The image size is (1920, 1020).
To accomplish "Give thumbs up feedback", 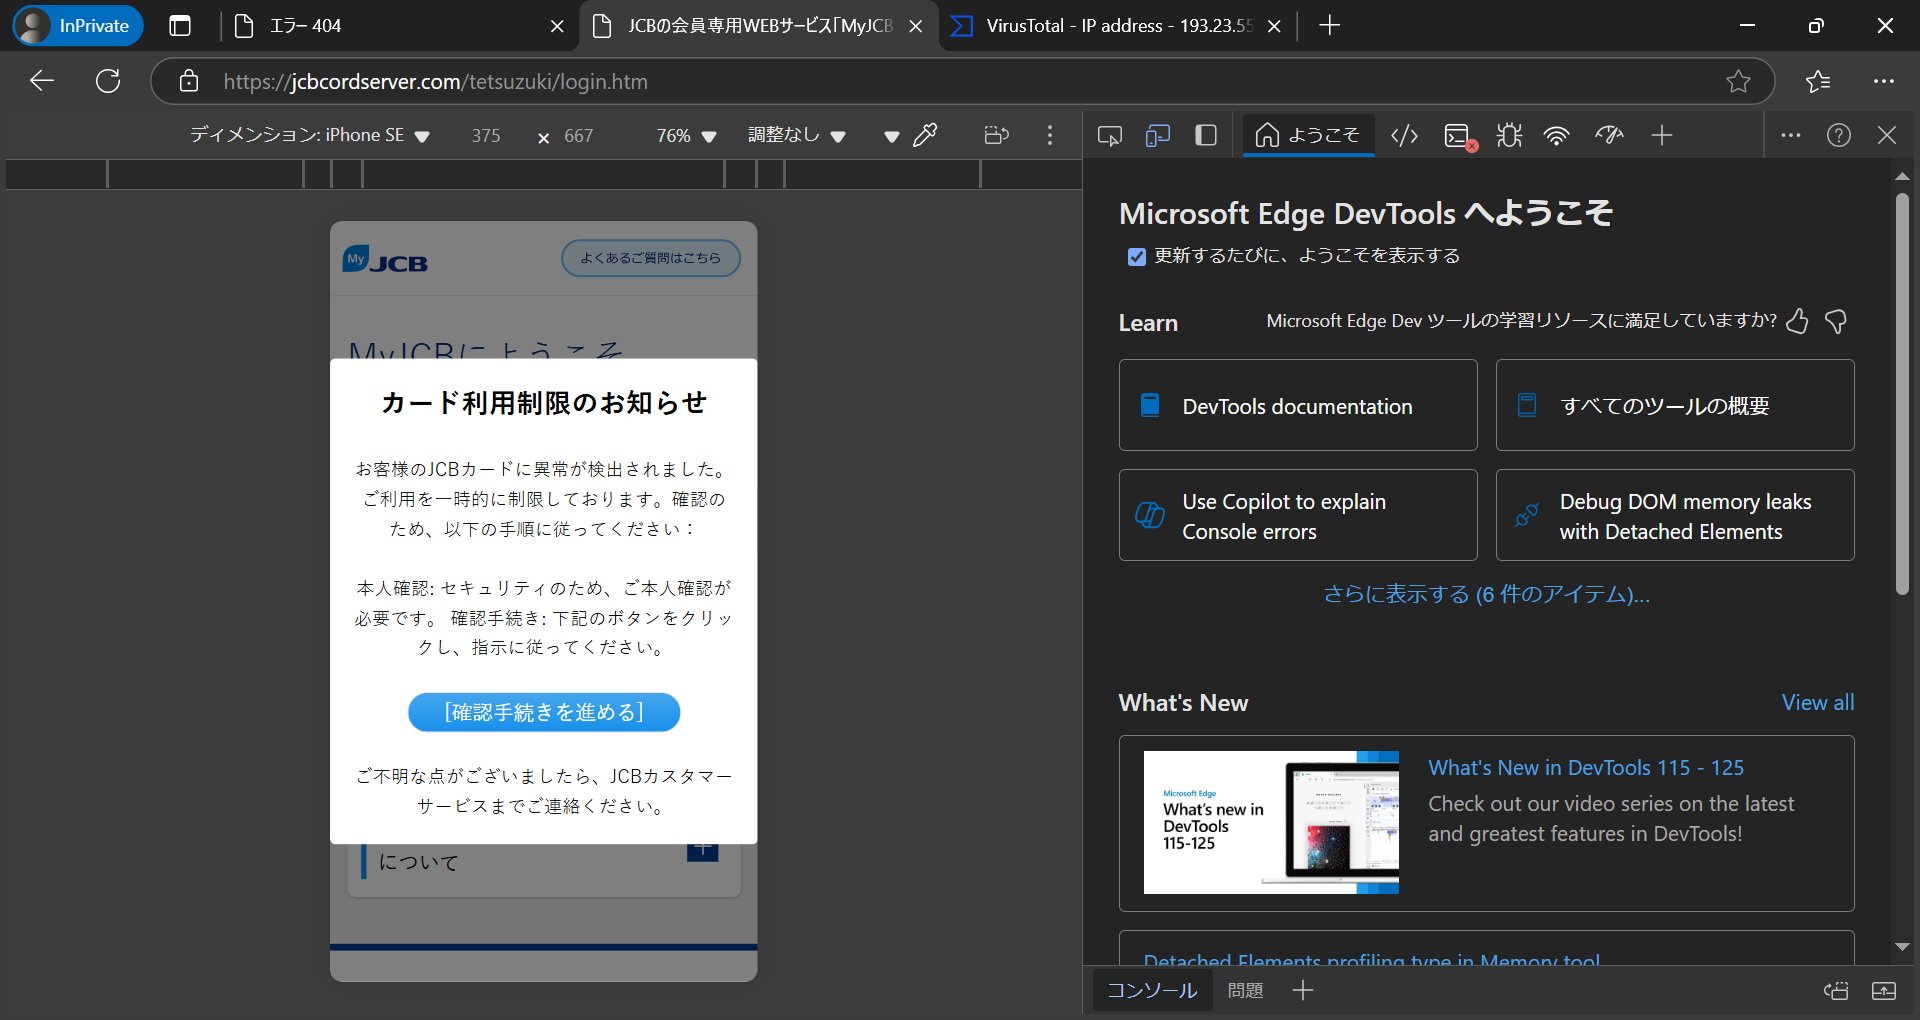I will tap(1797, 321).
